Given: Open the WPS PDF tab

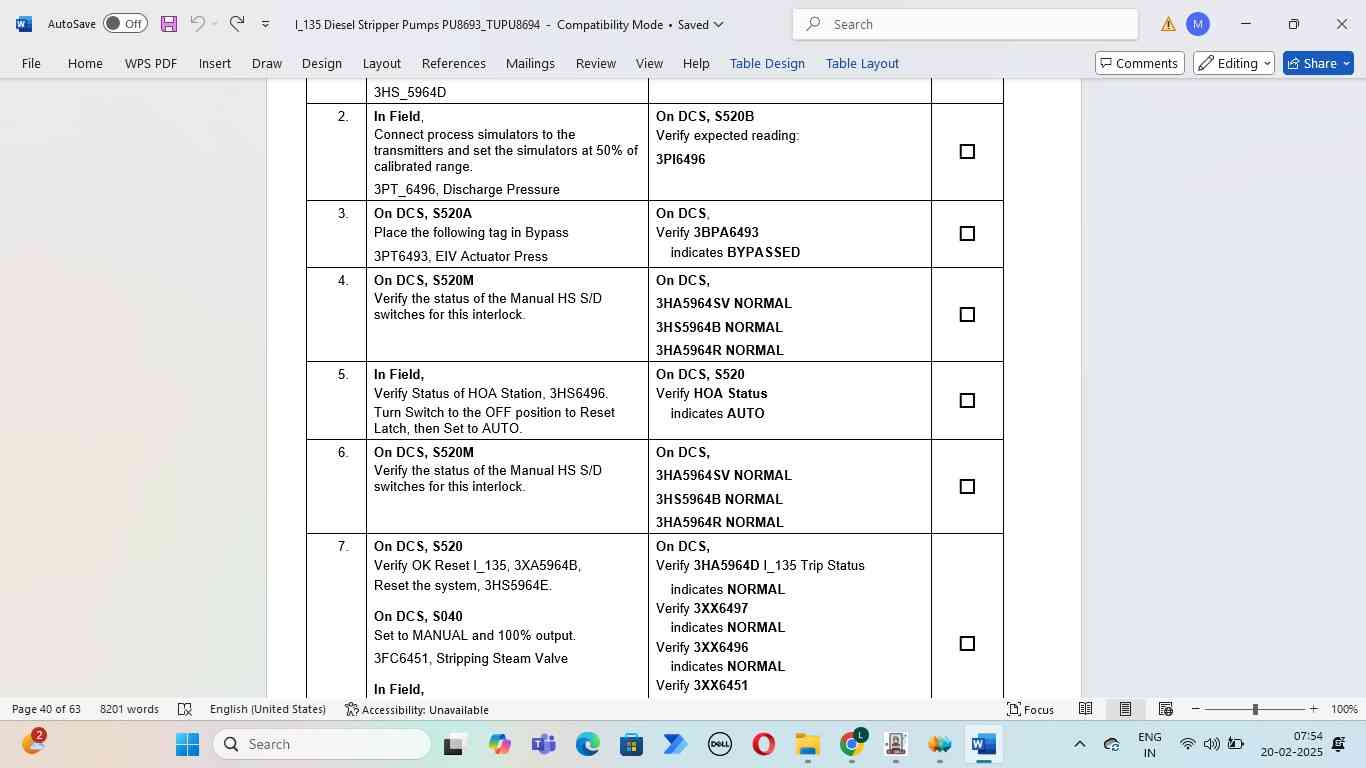Looking at the screenshot, I should click(151, 63).
